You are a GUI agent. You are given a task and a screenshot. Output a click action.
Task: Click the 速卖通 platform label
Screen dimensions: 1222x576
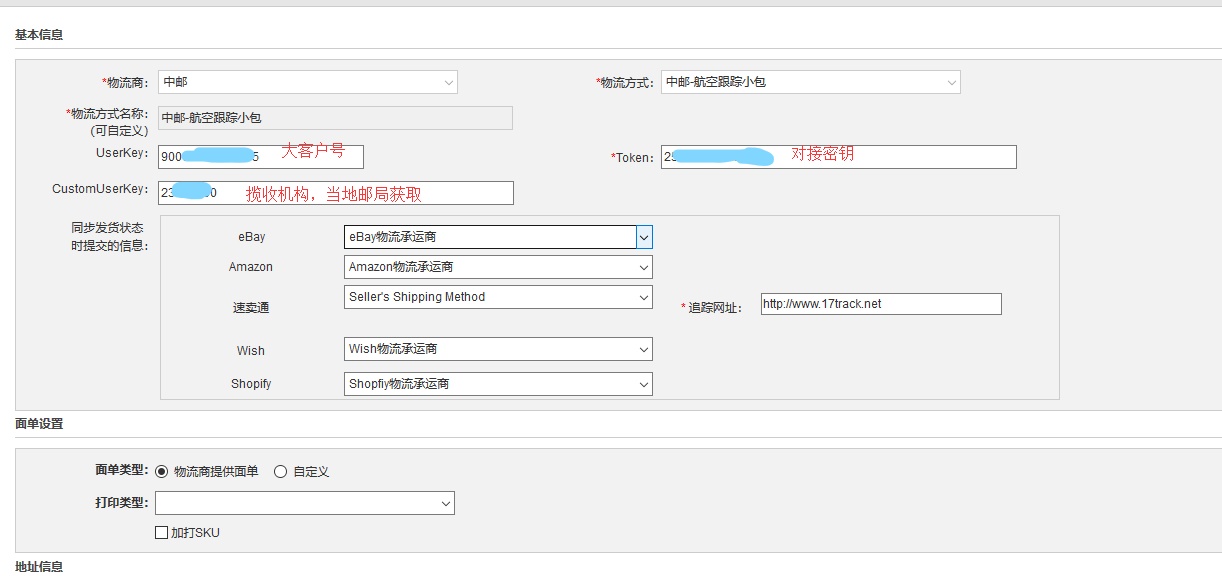(251, 308)
